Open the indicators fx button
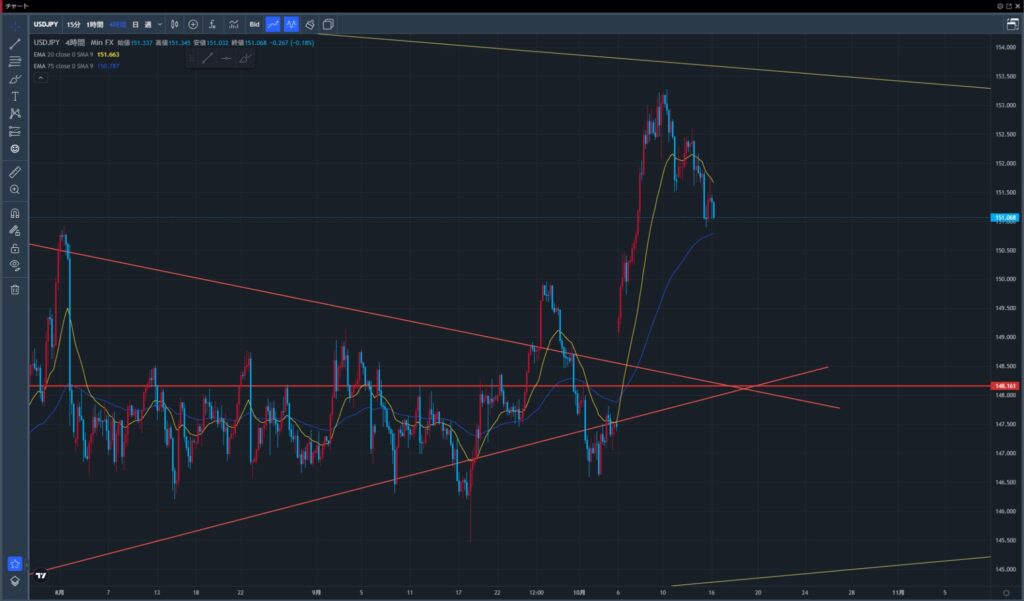1024x601 pixels. click(x=212, y=23)
